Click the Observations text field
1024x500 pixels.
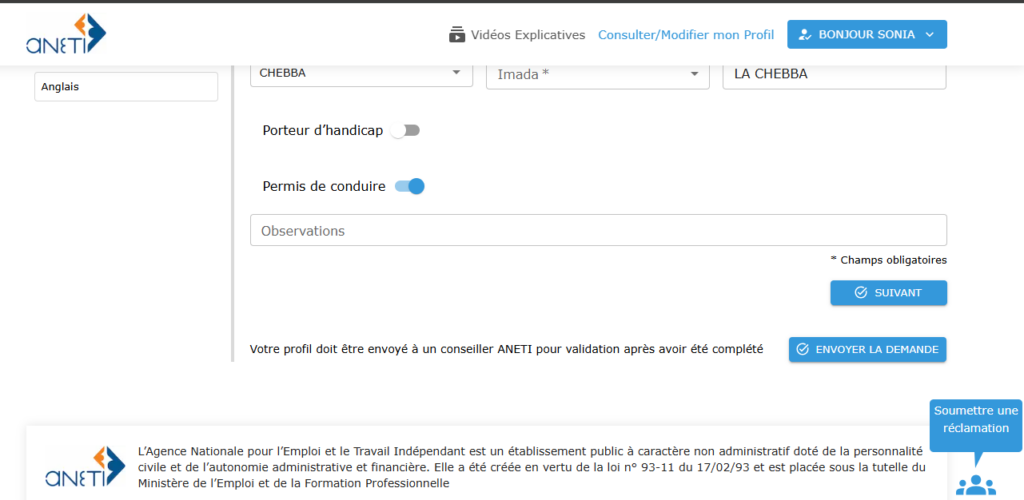click(x=598, y=231)
